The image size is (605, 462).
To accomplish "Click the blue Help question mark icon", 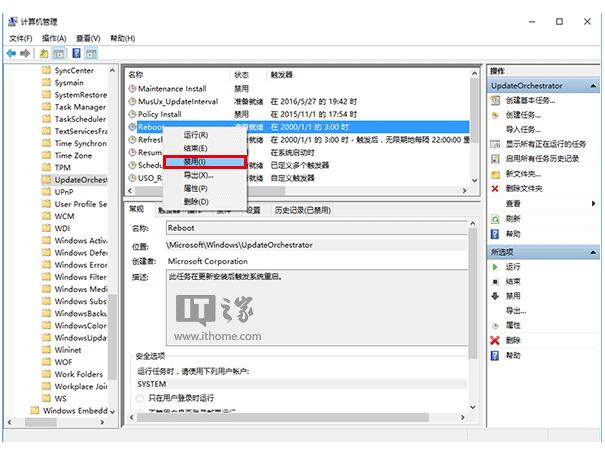I will (76, 52).
